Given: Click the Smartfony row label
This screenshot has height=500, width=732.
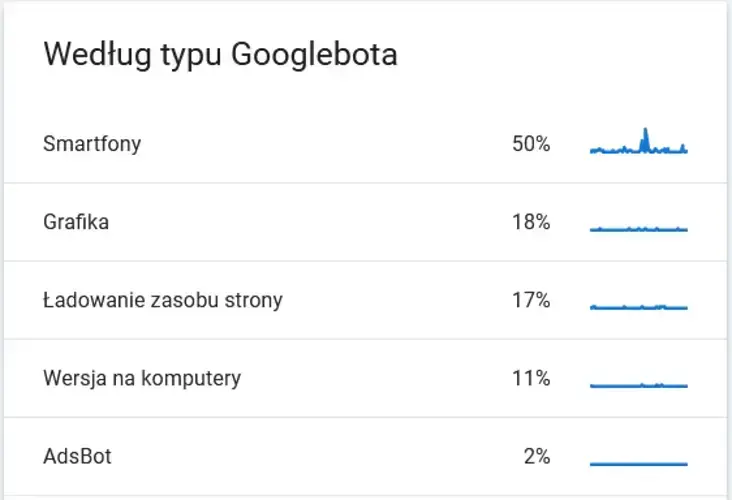Looking at the screenshot, I should tap(92, 144).
